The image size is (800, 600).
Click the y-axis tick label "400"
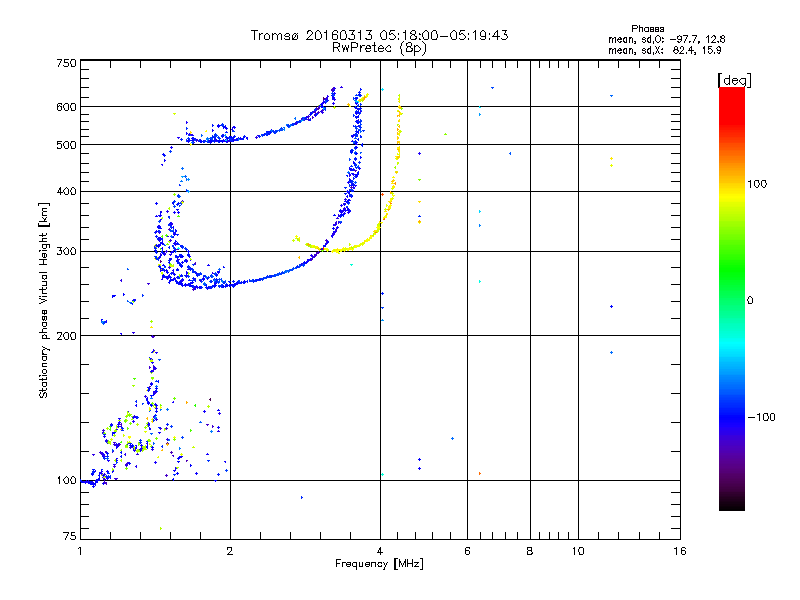coord(66,191)
